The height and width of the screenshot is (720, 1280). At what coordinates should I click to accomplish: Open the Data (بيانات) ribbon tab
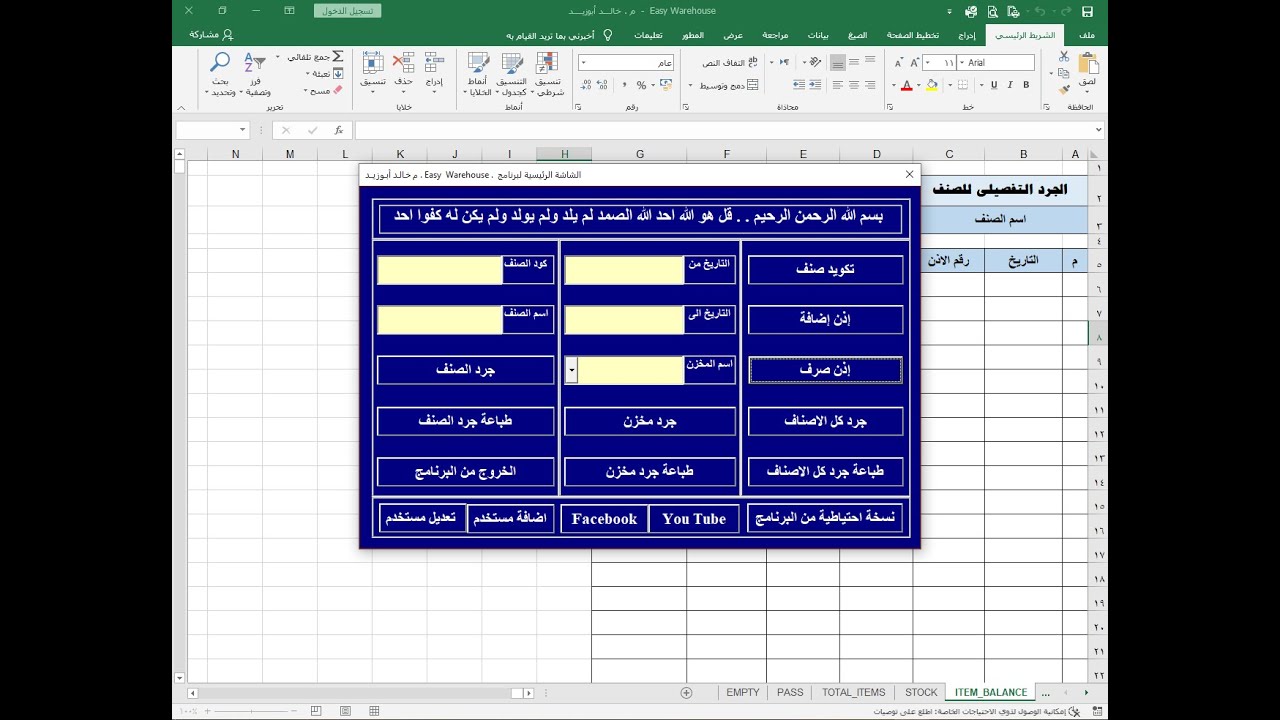(x=818, y=35)
